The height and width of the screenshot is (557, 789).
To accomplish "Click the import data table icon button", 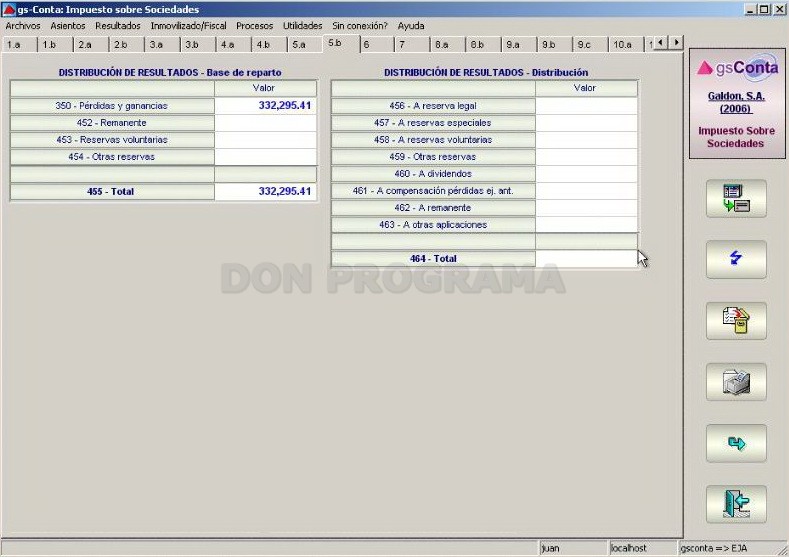I will tap(736, 199).
